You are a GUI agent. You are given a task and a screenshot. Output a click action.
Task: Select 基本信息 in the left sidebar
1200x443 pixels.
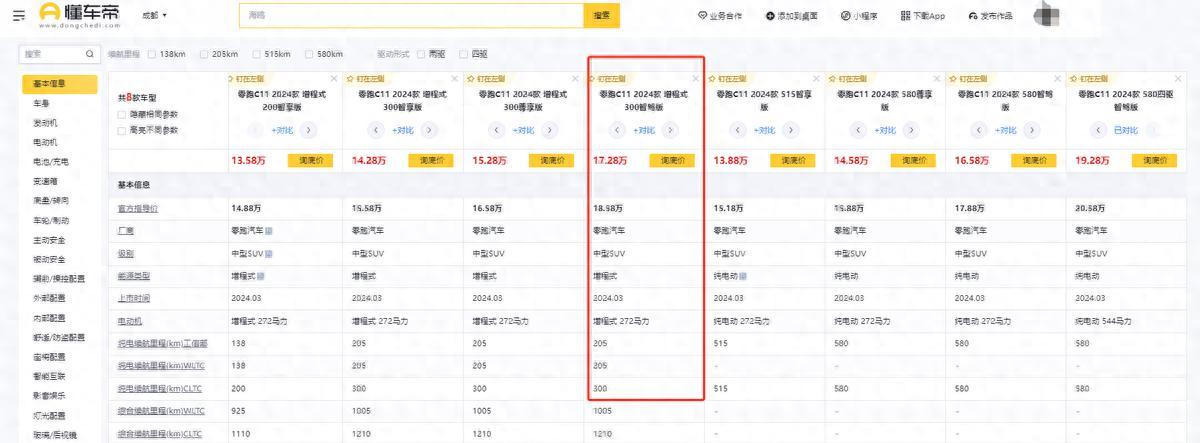coord(60,84)
